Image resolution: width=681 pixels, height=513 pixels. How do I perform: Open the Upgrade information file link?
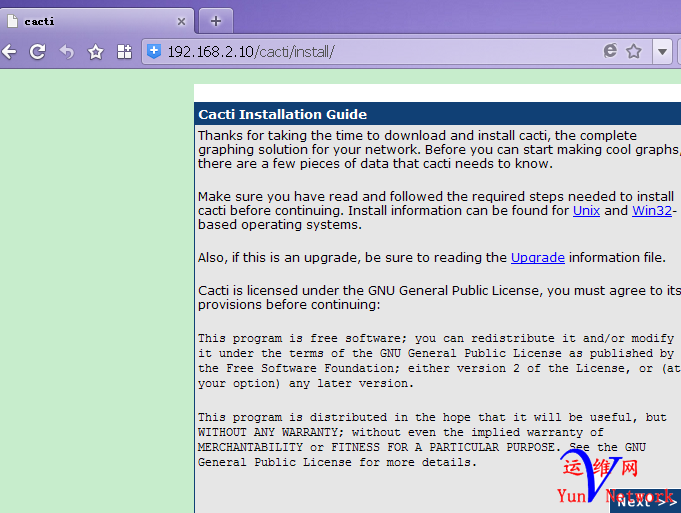538,258
